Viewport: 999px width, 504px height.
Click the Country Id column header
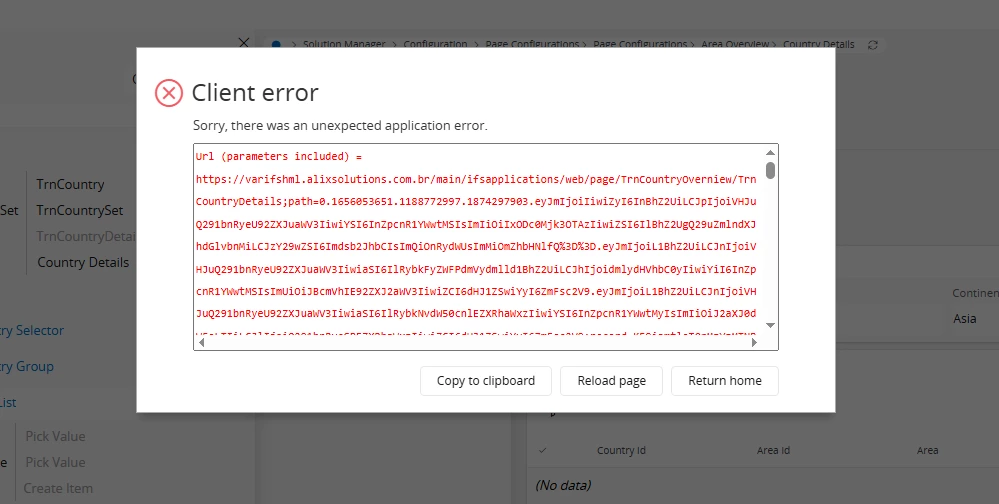point(621,450)
